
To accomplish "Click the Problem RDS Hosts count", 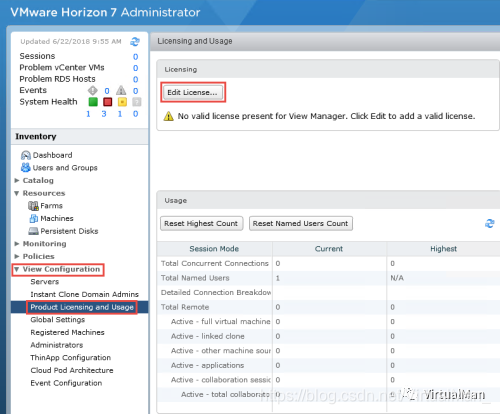I will (x=135, y=79).
